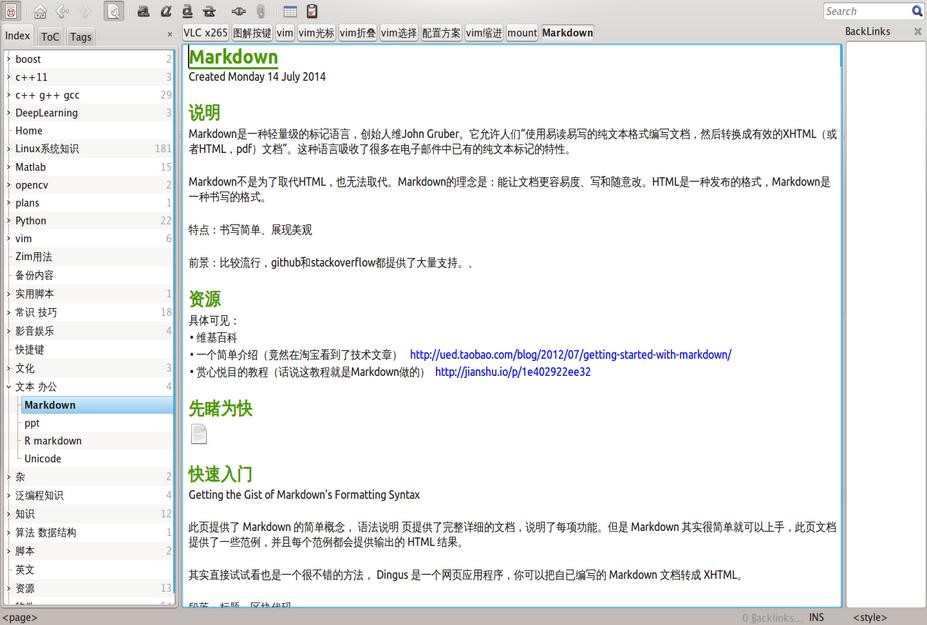
Task: Expand the Python tree node
Action: tap(8, 221)
